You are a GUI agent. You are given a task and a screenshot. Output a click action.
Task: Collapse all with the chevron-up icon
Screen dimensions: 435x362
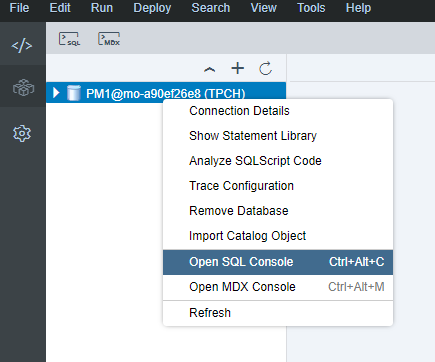pyautogui.click(x=209, y=69)
